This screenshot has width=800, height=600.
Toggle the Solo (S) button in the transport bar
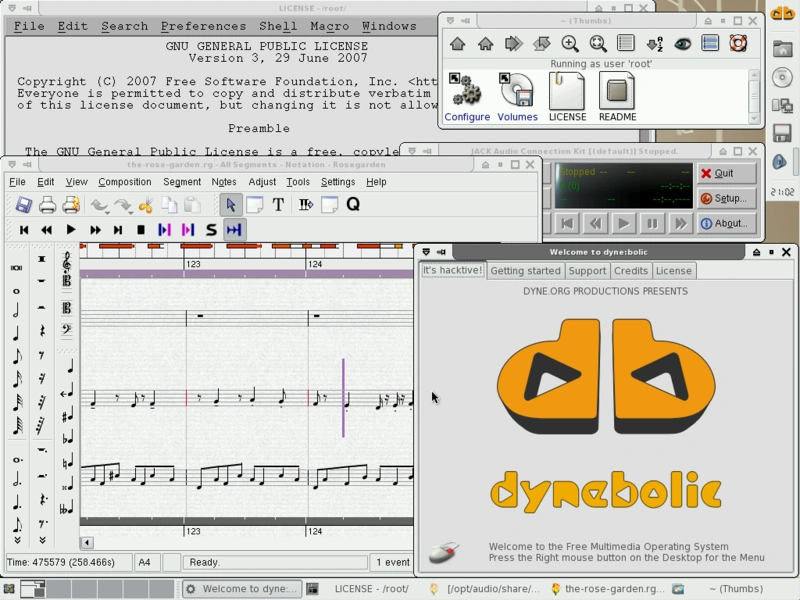click(x=211, y=229)
